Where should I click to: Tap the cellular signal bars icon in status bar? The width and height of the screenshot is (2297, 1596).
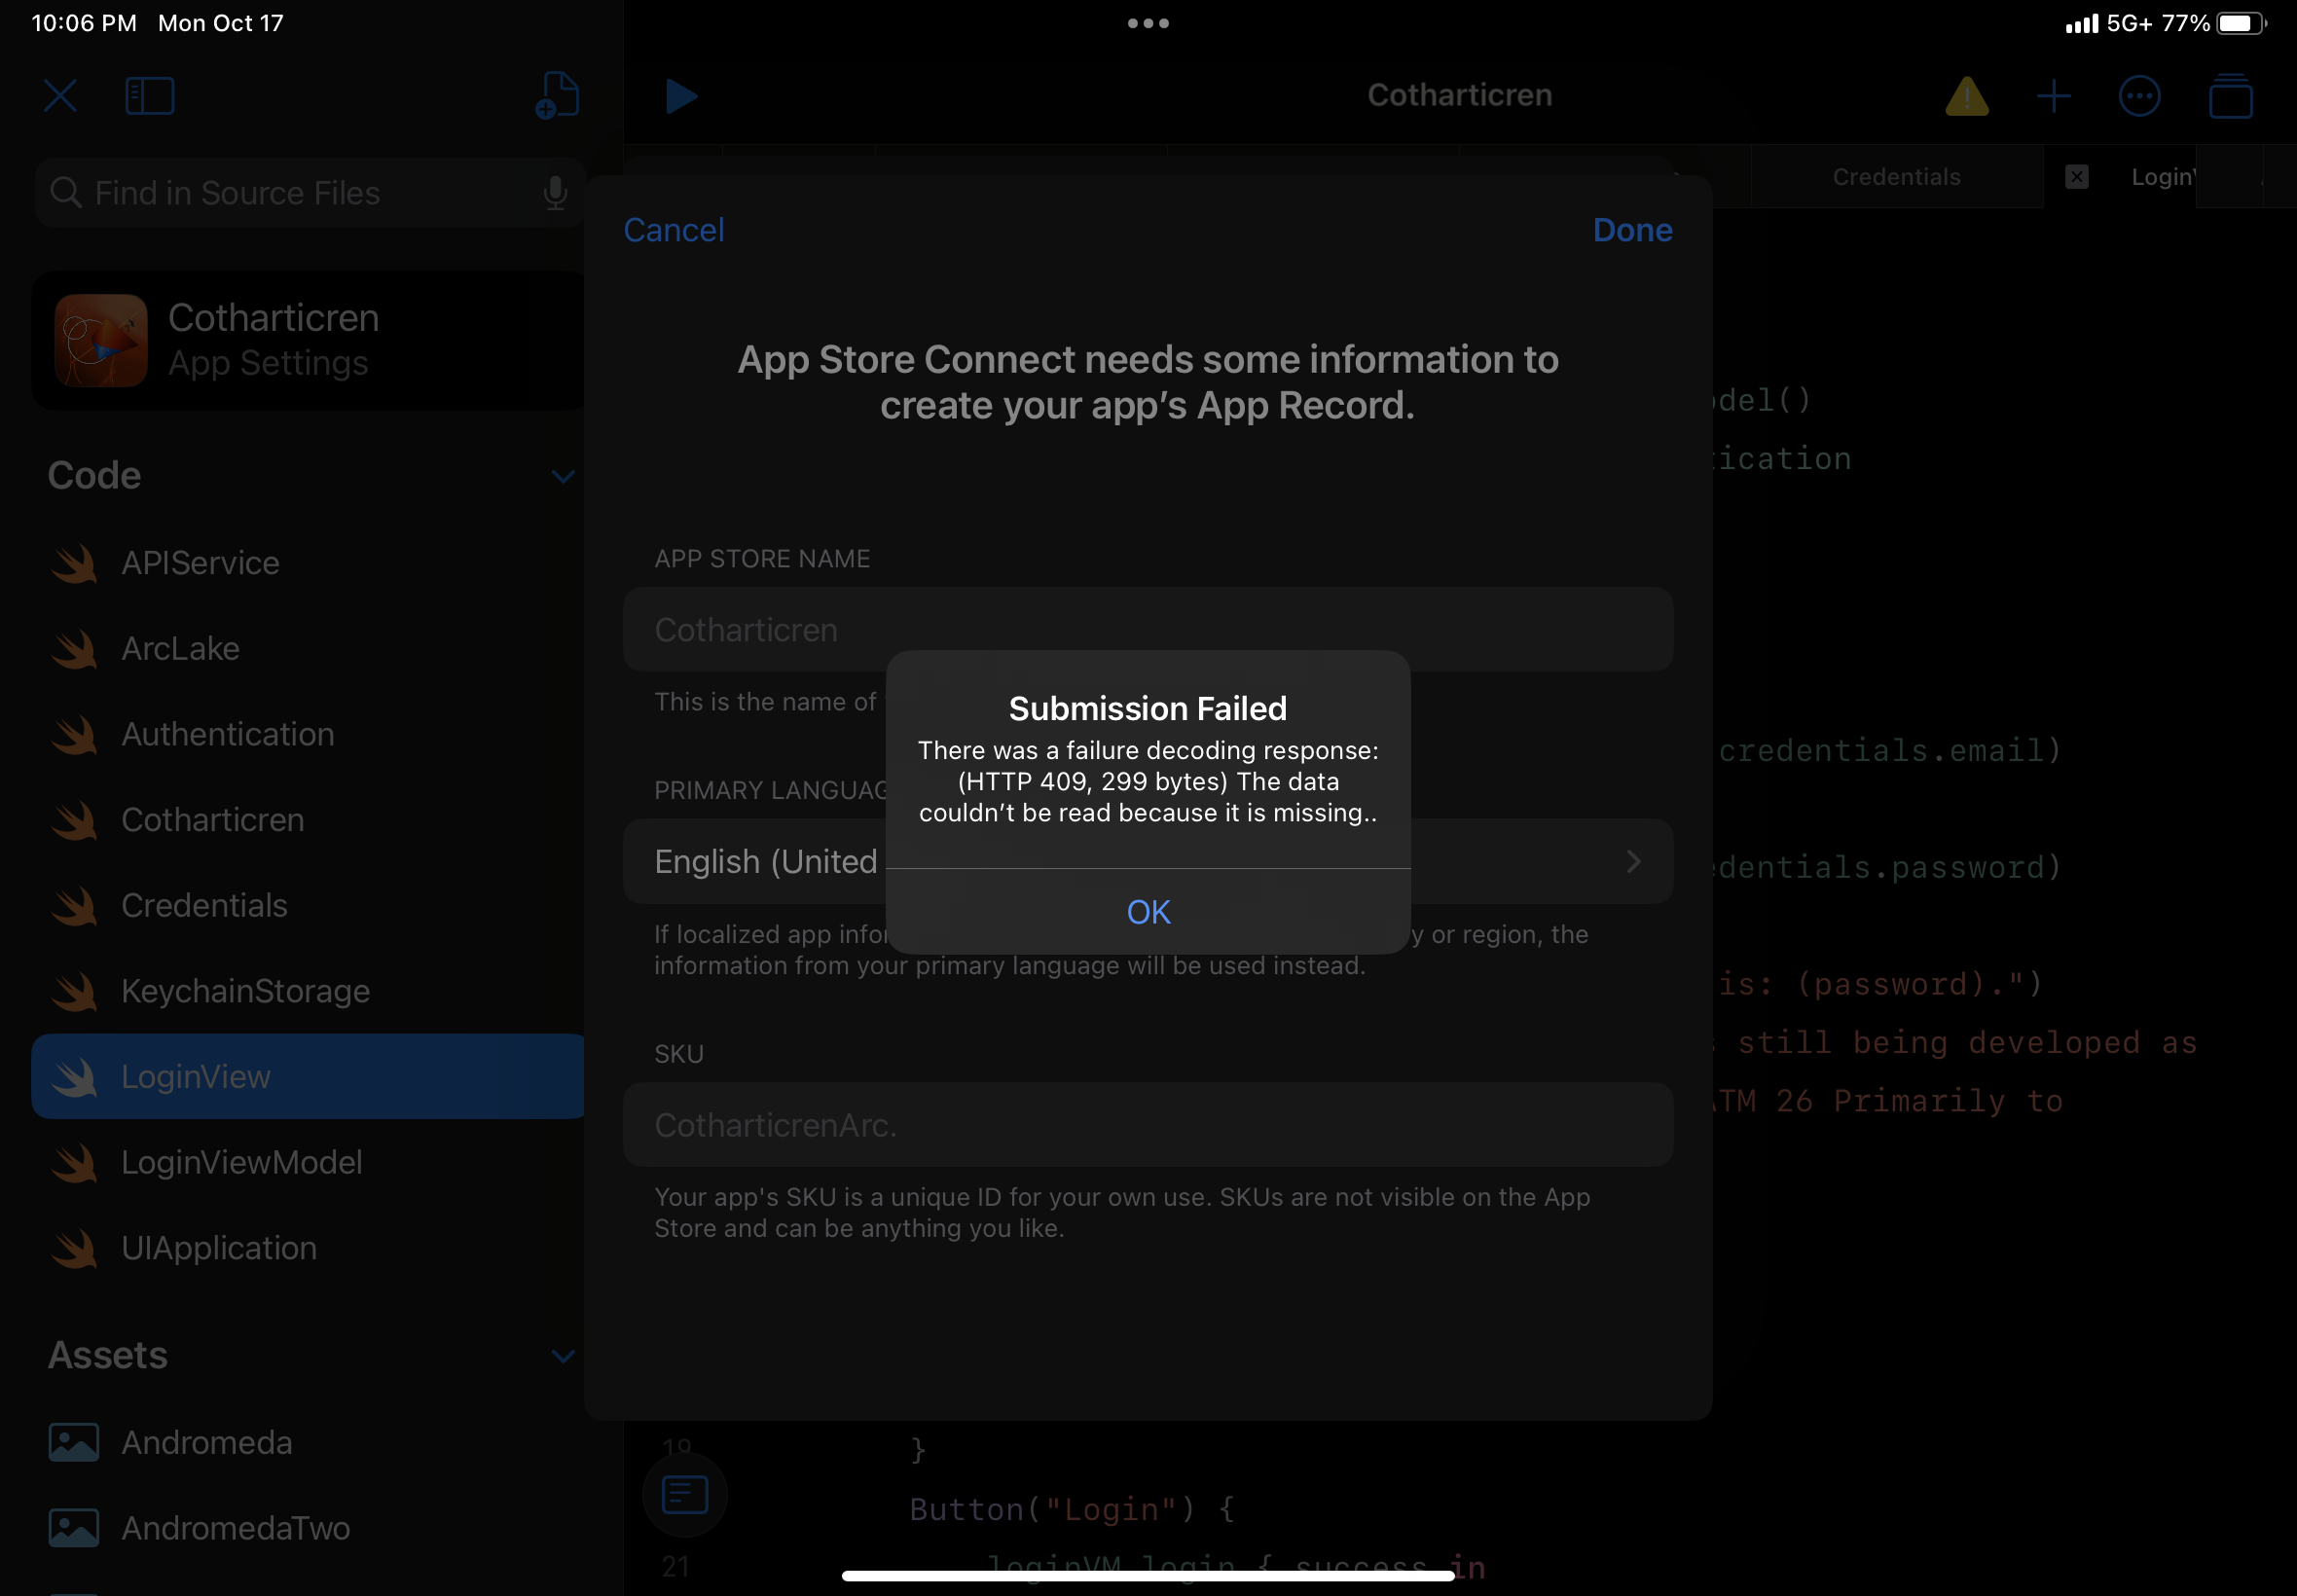click(x=2082, y=23)
